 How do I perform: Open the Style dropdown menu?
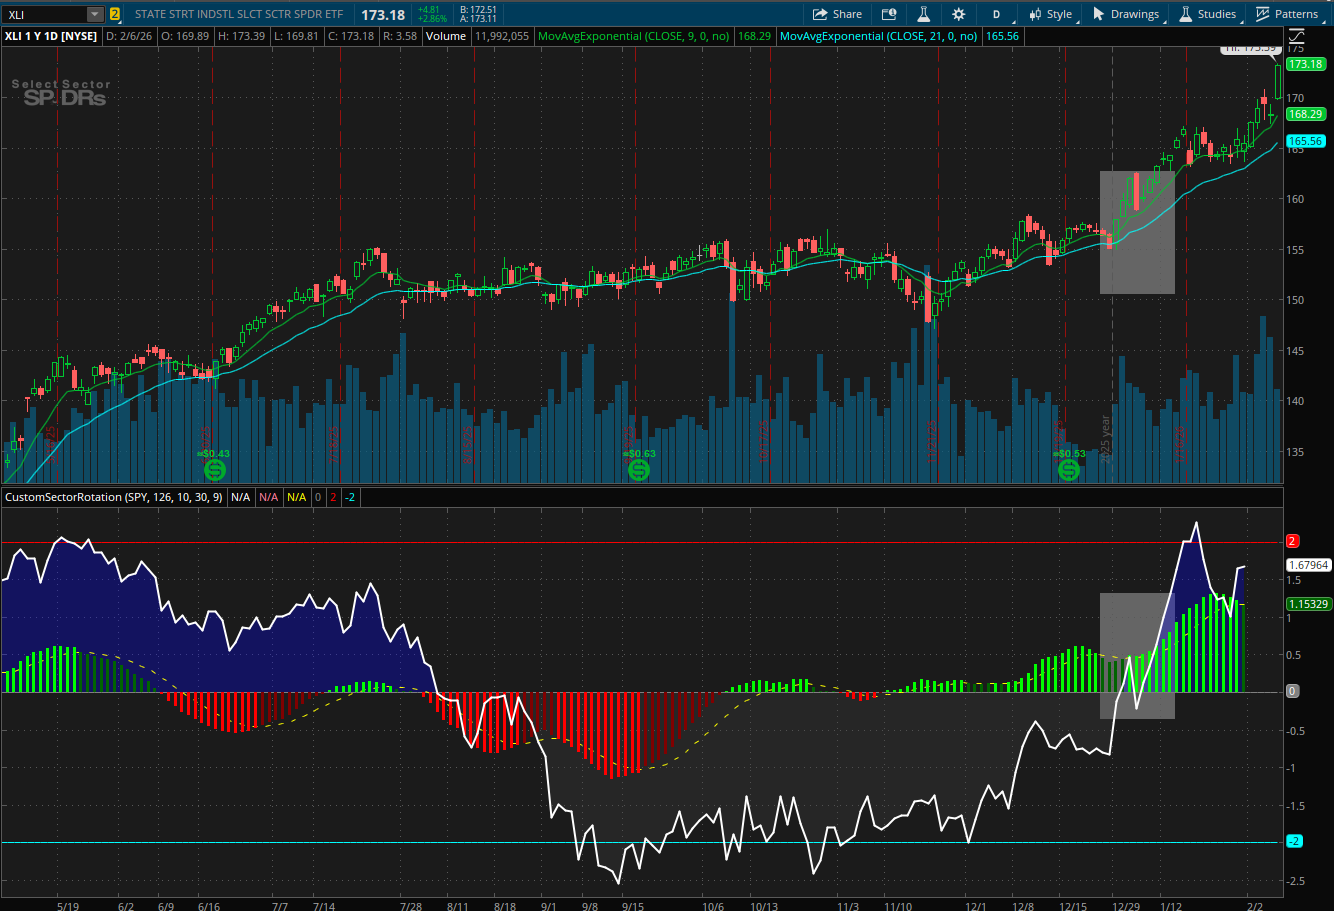[x=1050, y=14]
